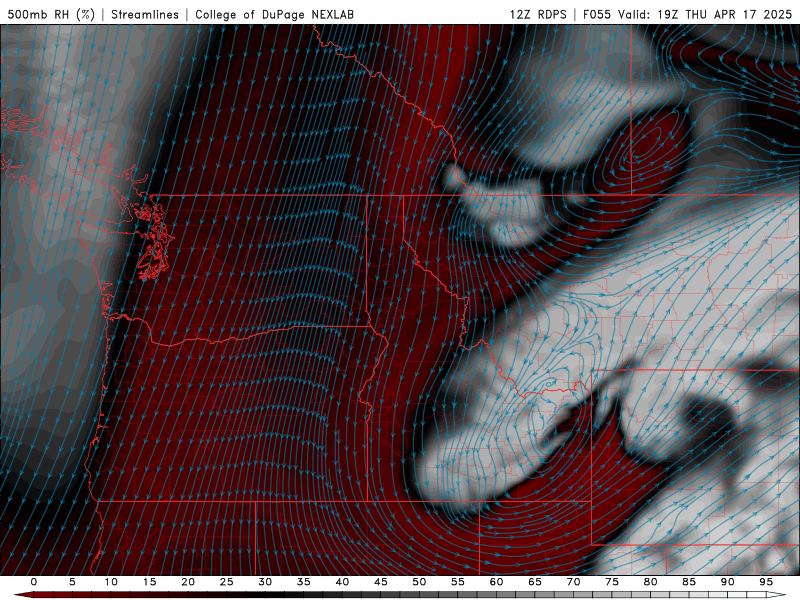Click the color scale label '20'
The height and width of the screenshot is (600, 800).
(x=188, y=582)
